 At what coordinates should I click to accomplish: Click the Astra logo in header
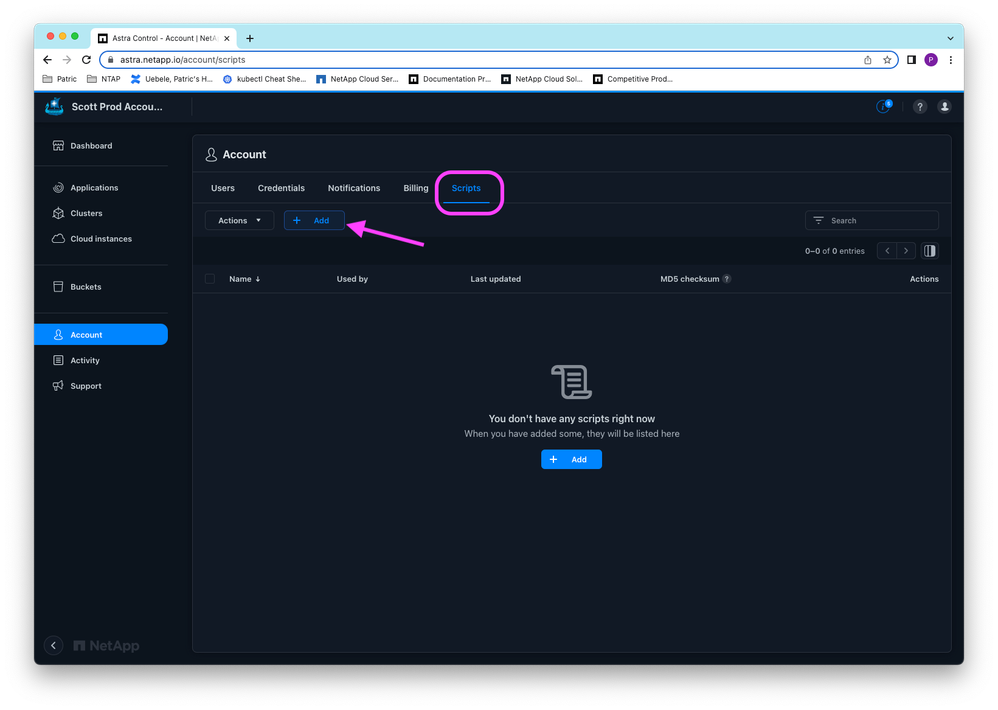click(54, 106)
